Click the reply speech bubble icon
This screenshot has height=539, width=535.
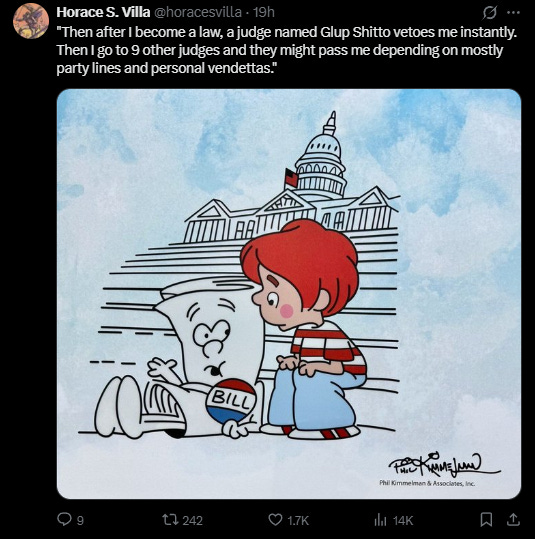64,519
